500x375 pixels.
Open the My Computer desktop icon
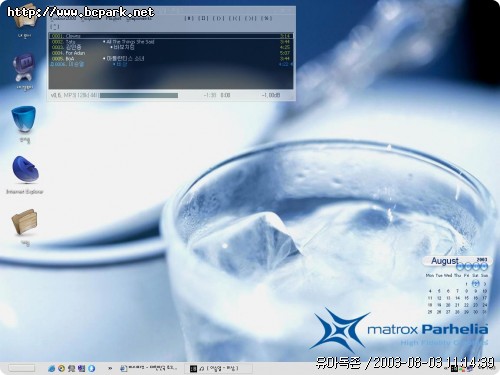[x=24, y=71]
